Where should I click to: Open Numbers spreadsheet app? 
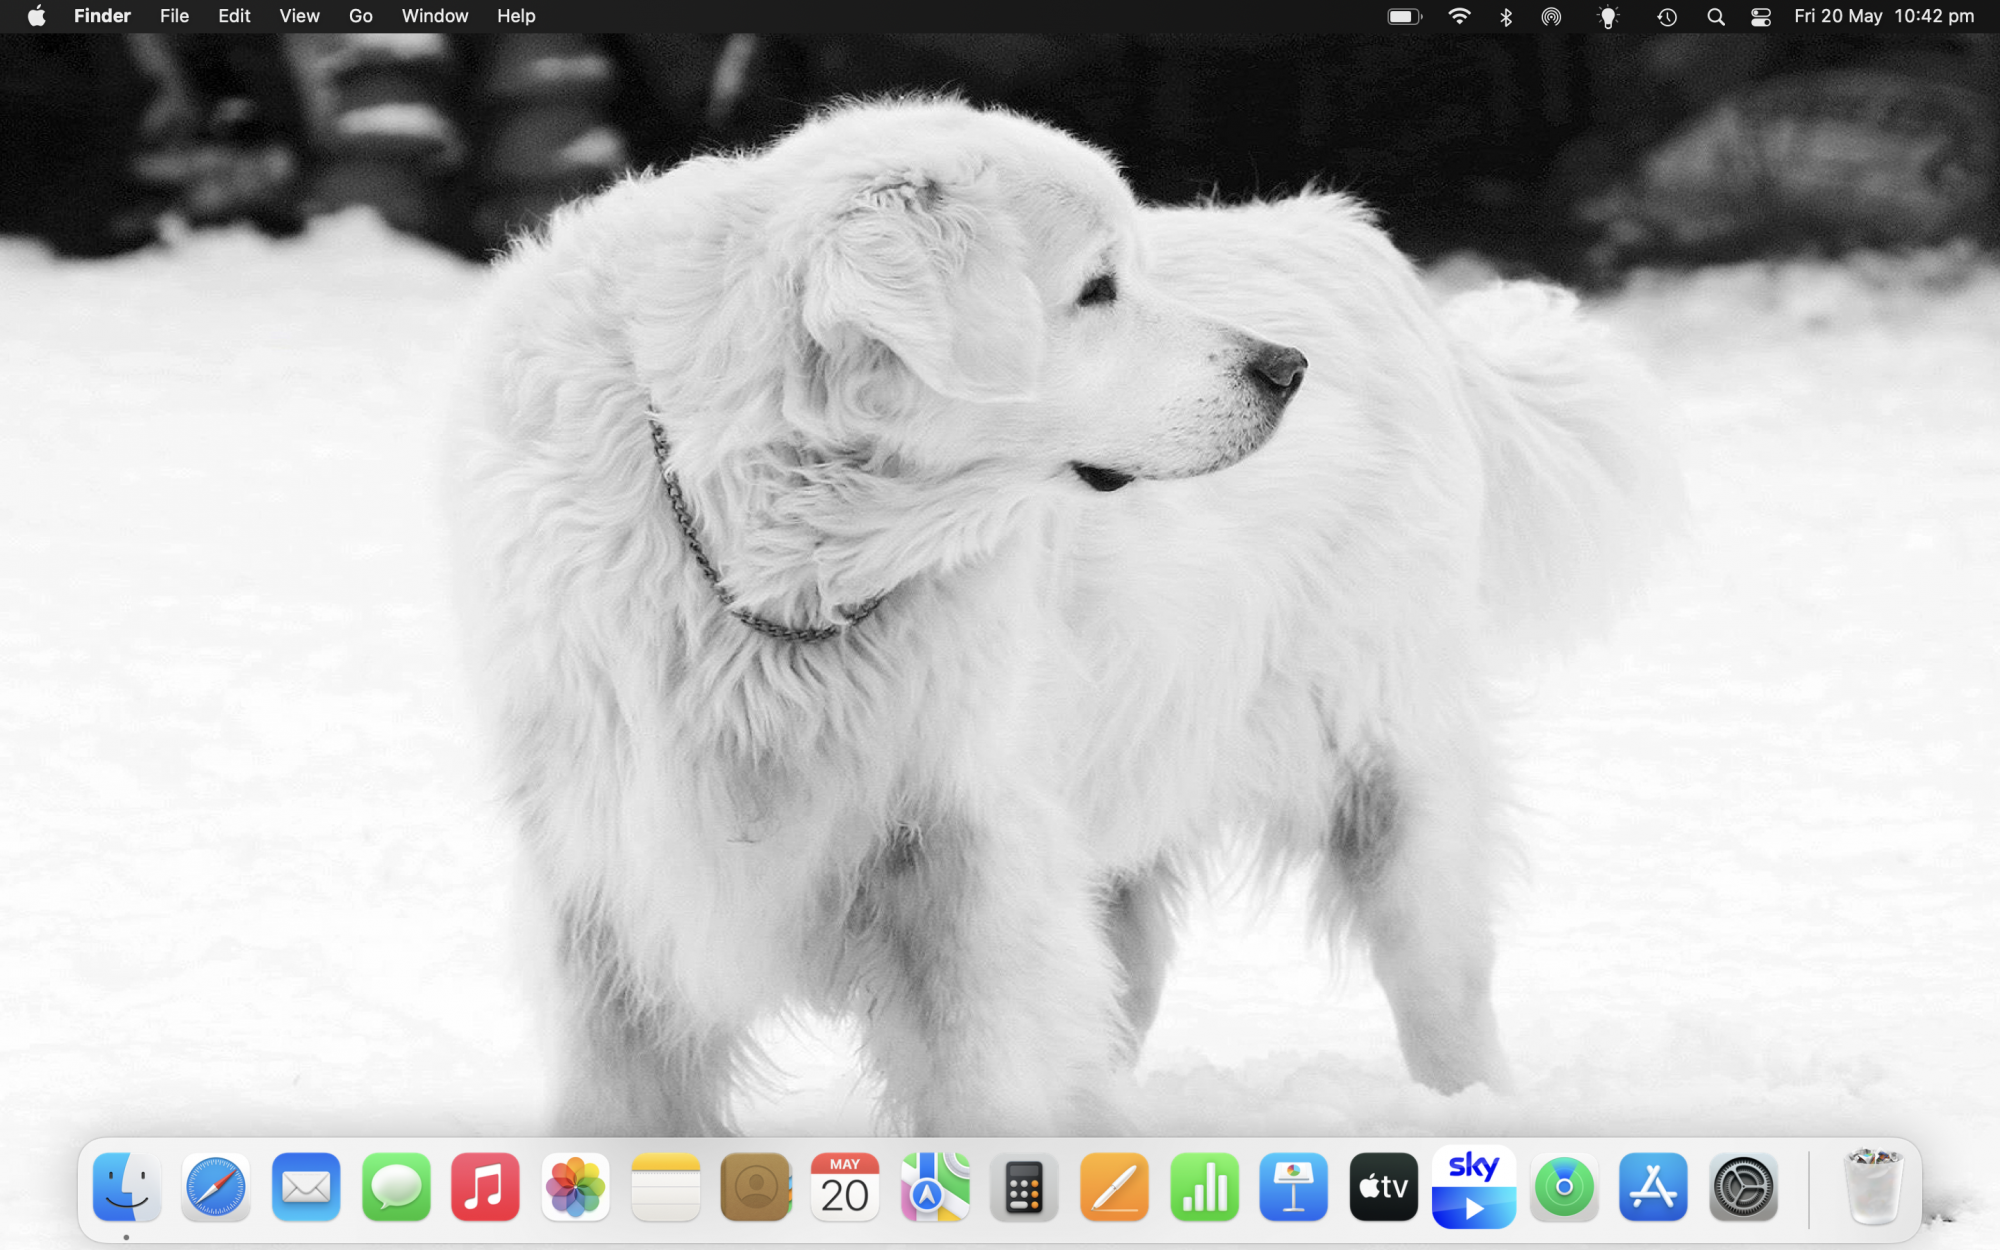1204,1187
